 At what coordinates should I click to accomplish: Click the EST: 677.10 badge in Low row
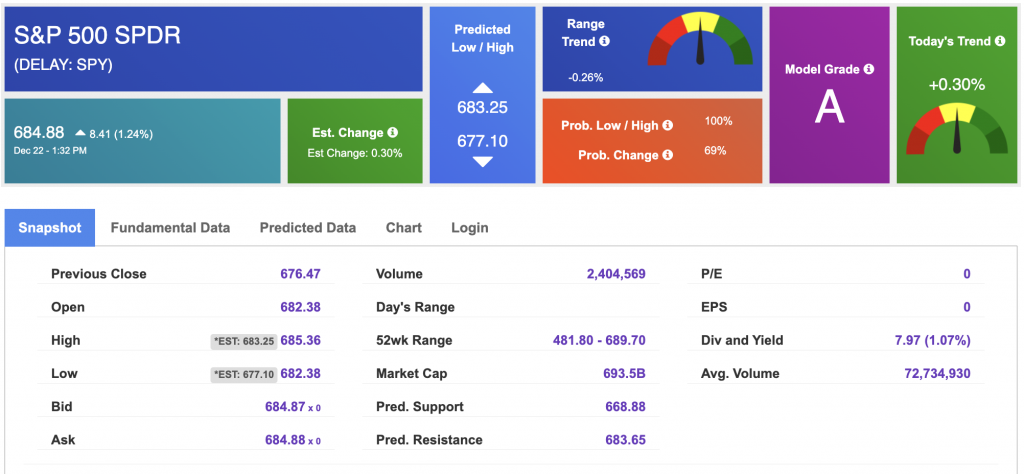click(241, 374)
